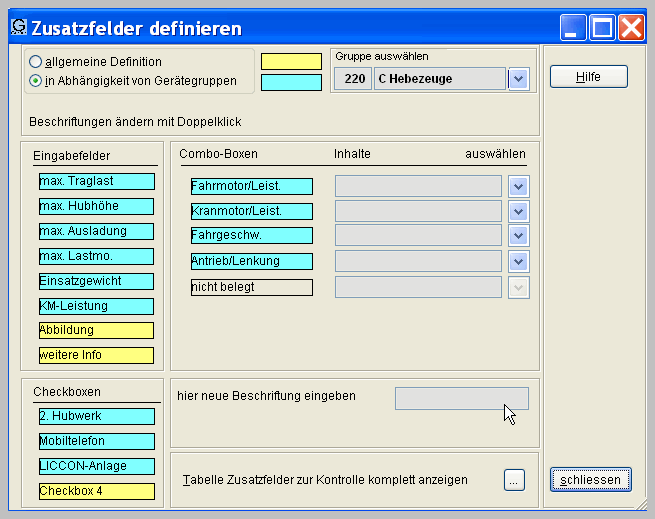Click the 'nicht belegt' combo box label
The height and width of the screenshot is (519, 655).
pos(251,287)
